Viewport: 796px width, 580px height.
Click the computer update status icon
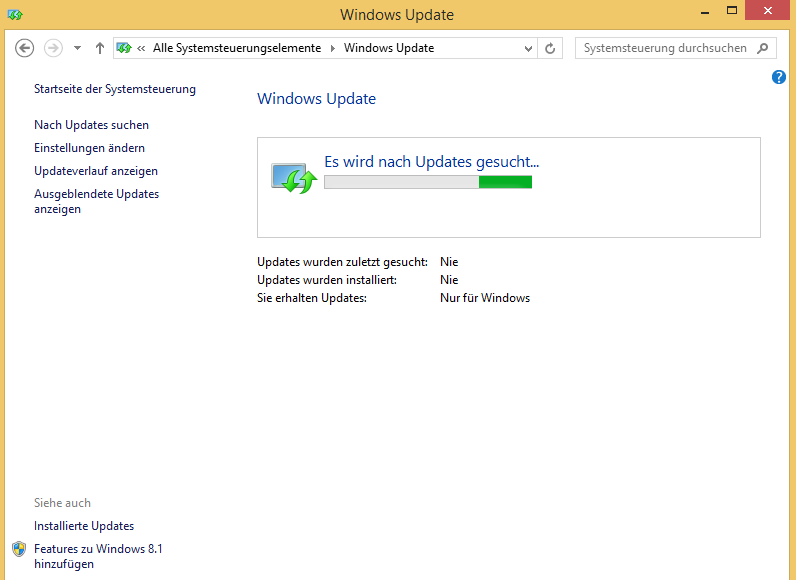pyautogui.click(x=294, y=178)
